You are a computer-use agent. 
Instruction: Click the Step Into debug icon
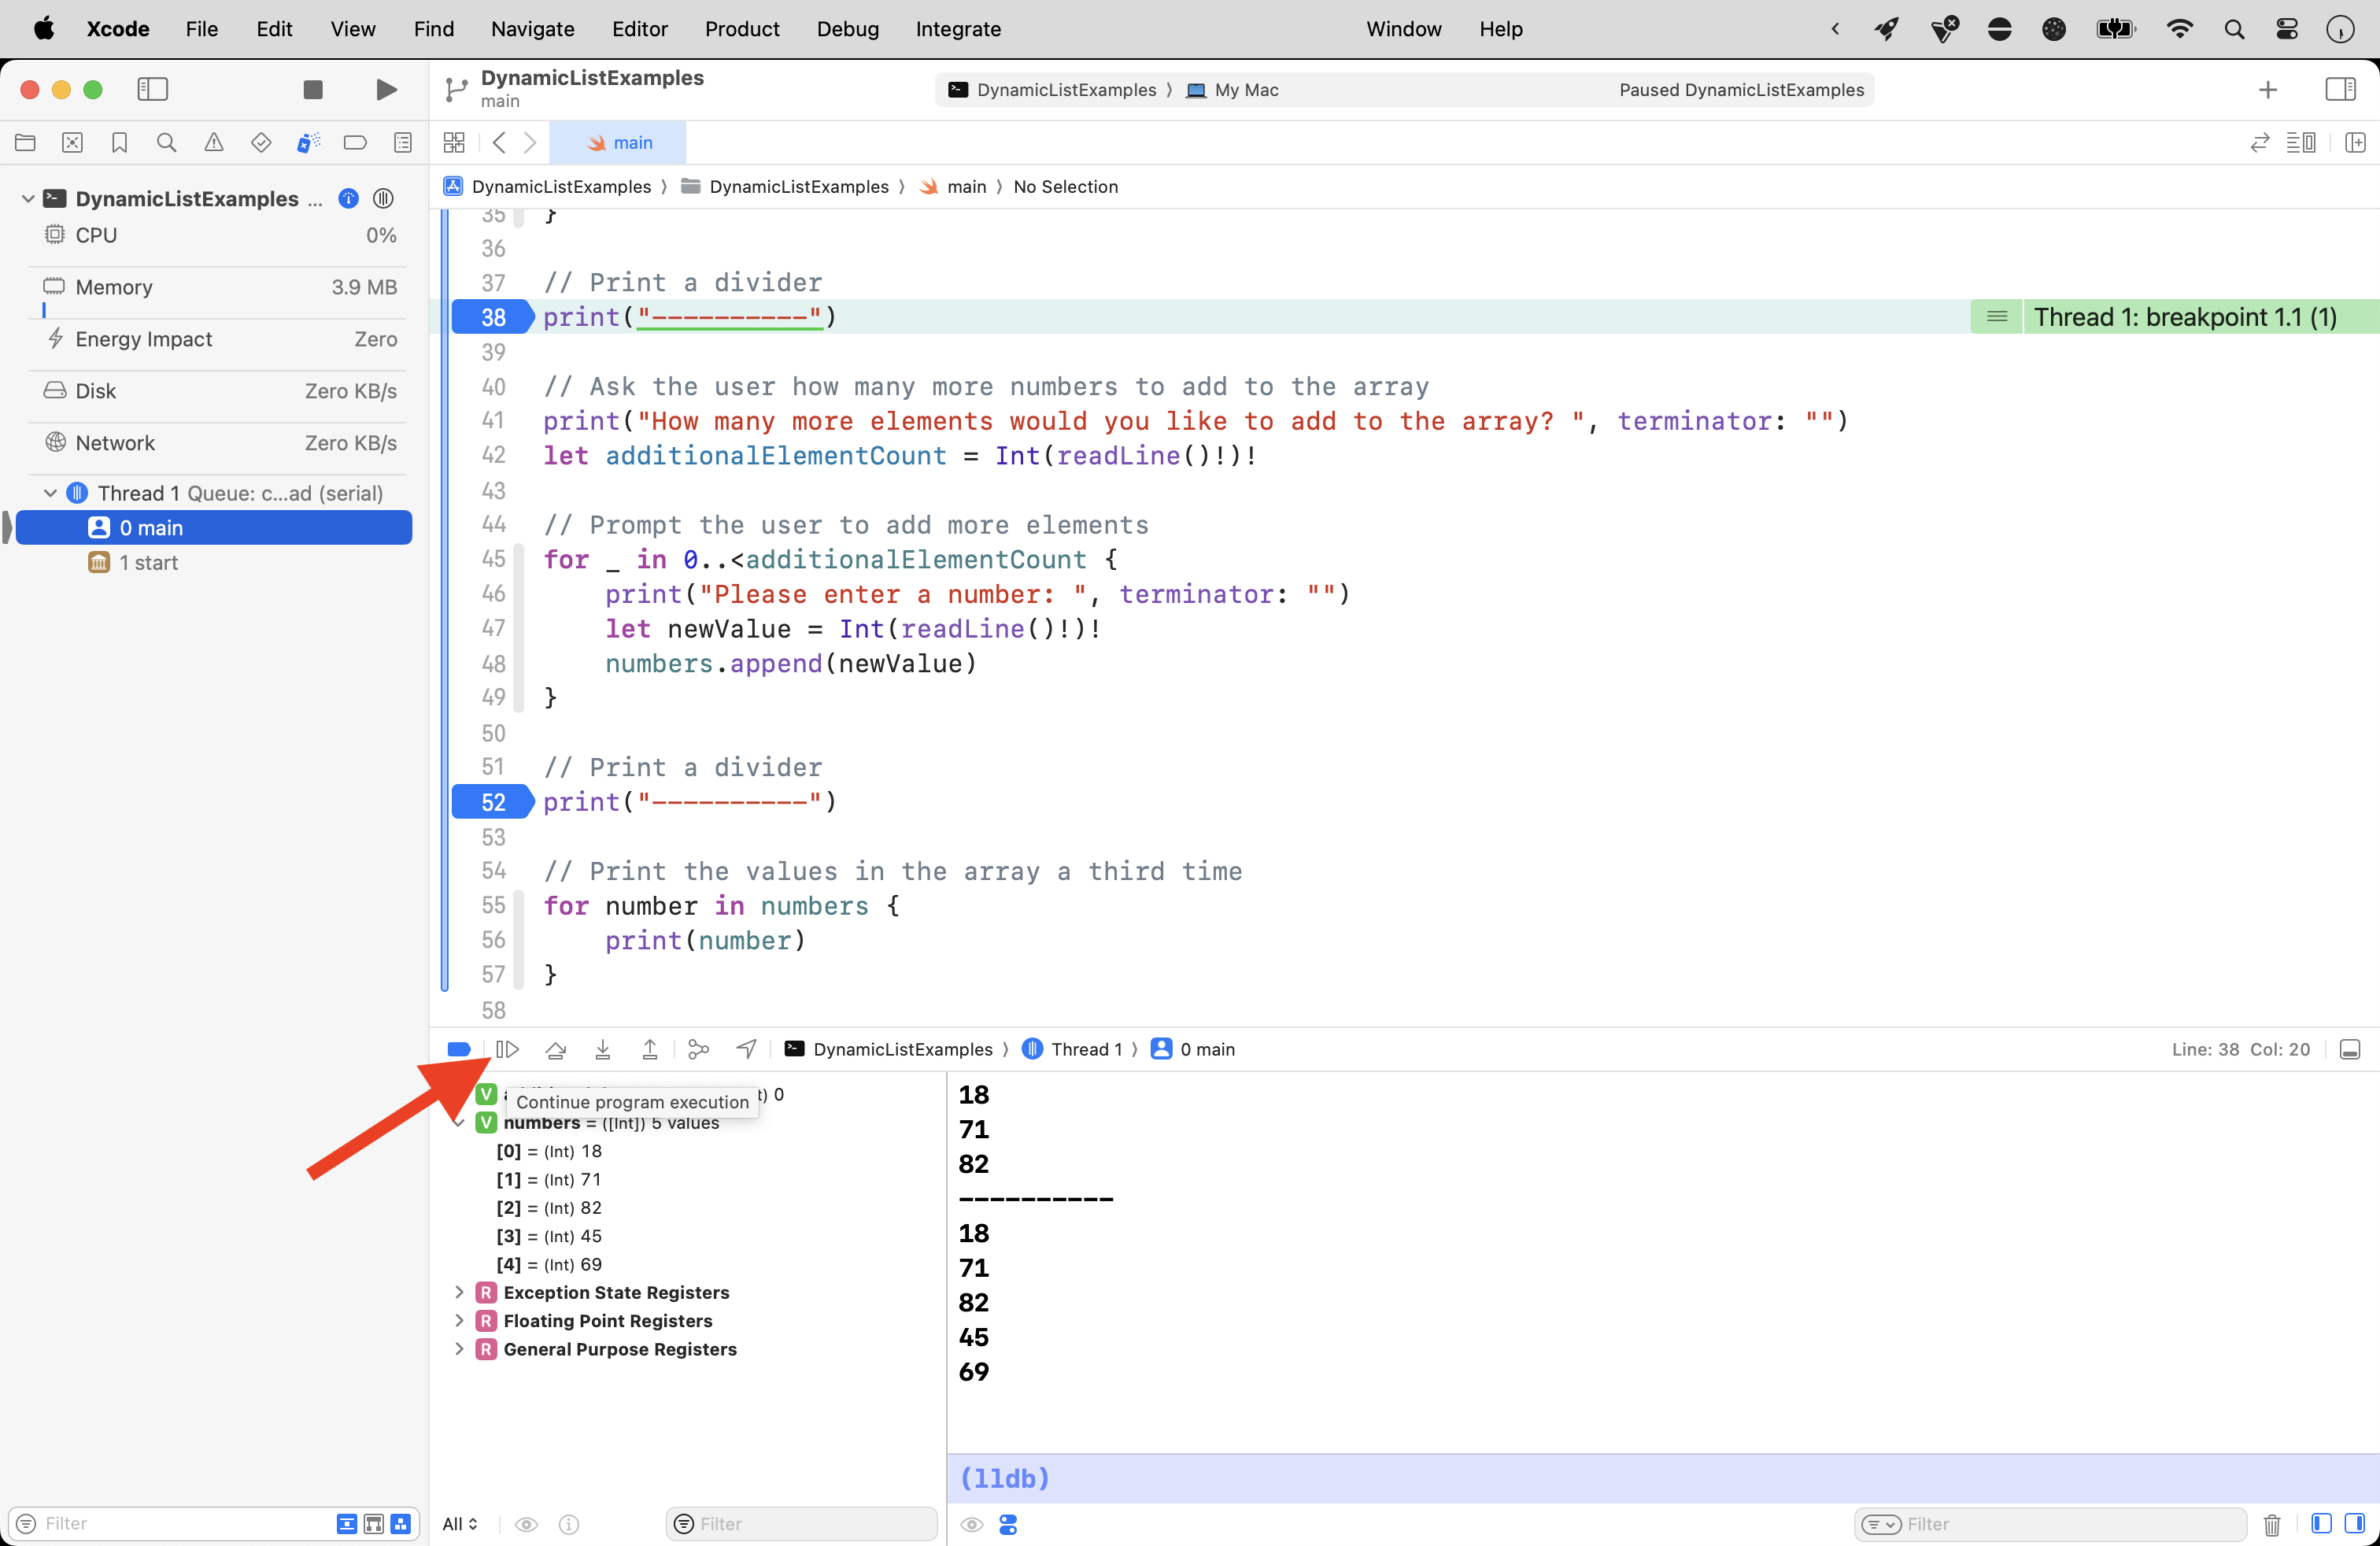[603, 1049]
